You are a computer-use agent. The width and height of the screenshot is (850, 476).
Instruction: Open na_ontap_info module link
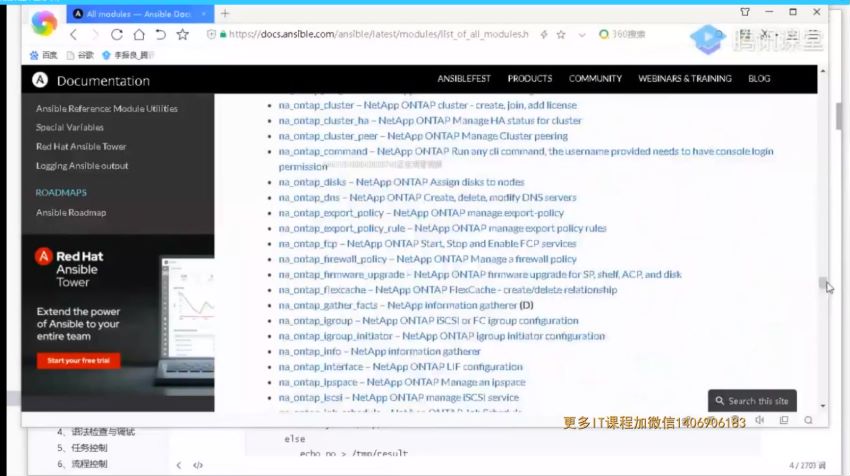379,351
